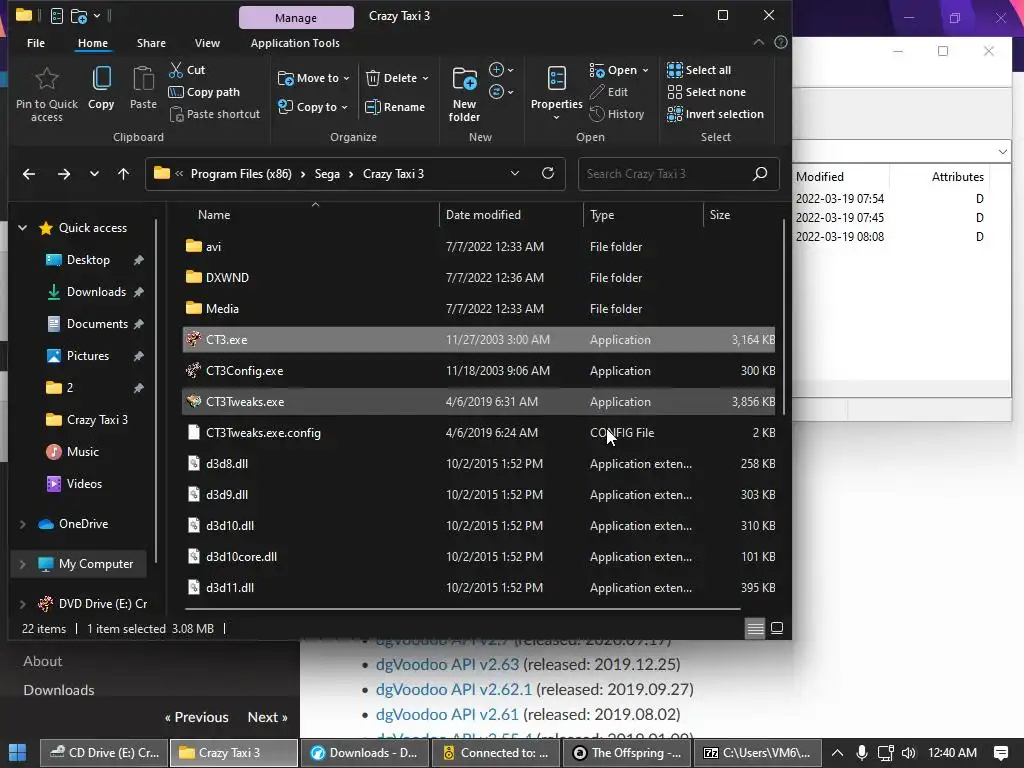
Task: Click Select none
Action: [x=707, y=92]
